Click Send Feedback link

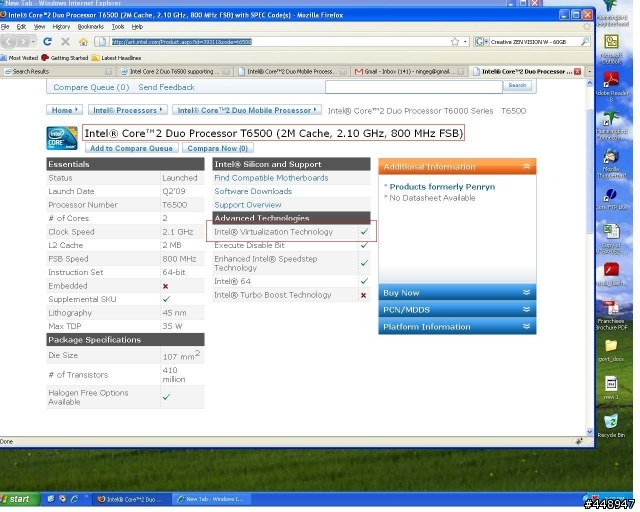pos(166,87)
